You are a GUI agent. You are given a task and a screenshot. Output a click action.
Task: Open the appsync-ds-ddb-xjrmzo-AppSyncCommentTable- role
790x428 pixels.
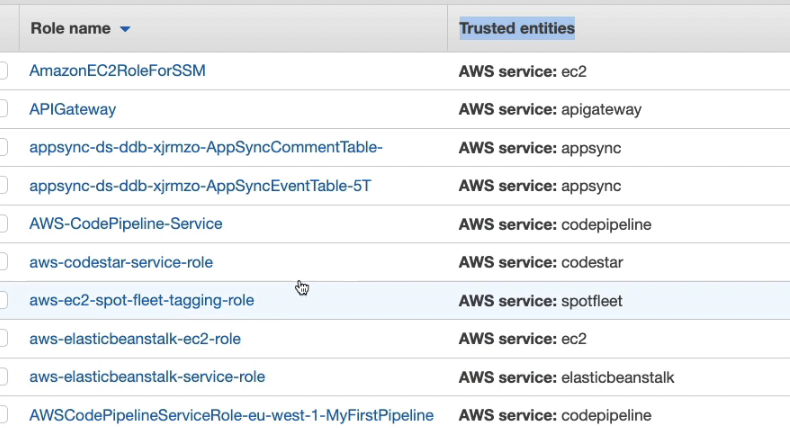click(x=206, y=148)
